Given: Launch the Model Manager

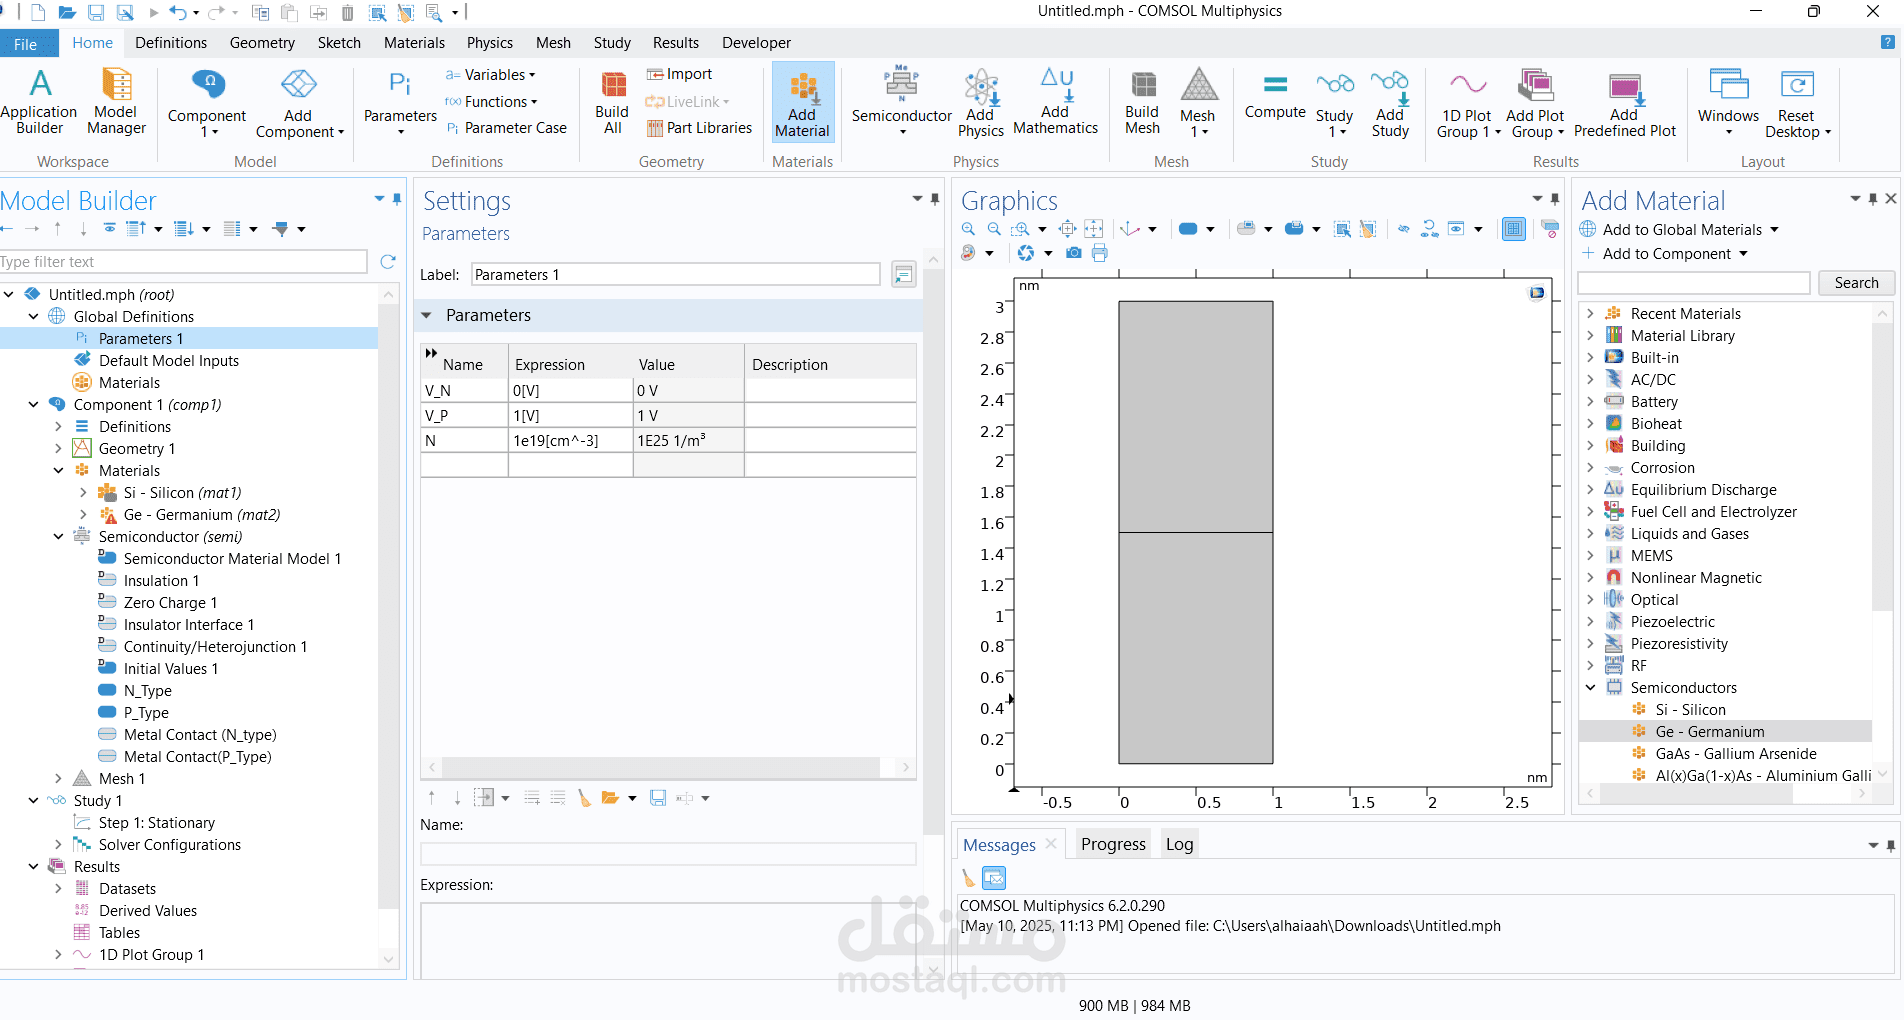Looking at the screenshot, I should point(116,101).
